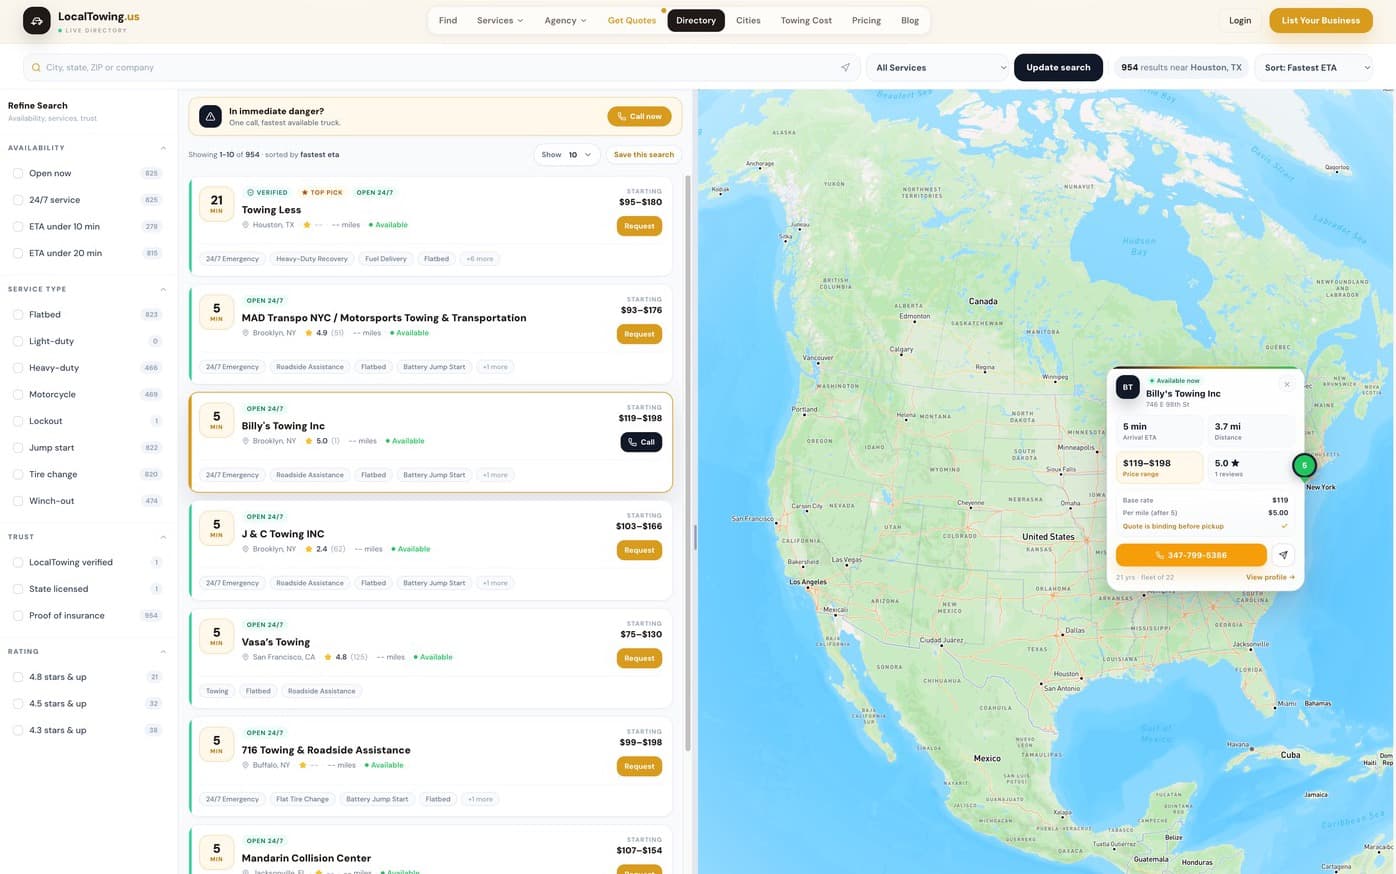Click the send arrow icon beside phone number
The height and width of the screenshot is (874, 1396).
point(1283,555)
